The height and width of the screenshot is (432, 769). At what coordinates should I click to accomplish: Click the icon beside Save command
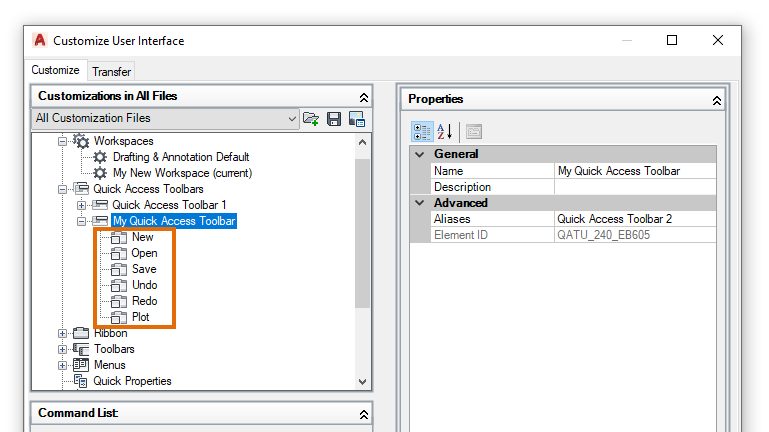(x=119, y=269)
